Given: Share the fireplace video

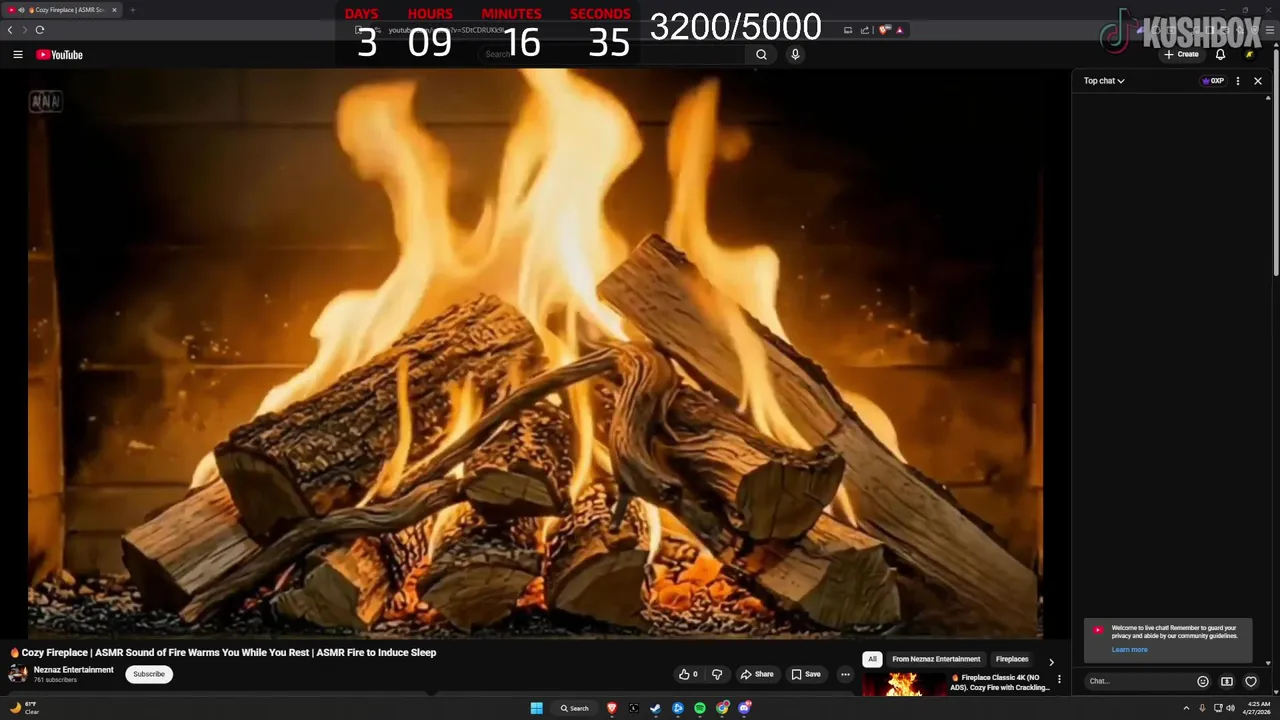Looking at the screenshot, I should [x=757, y=674].
